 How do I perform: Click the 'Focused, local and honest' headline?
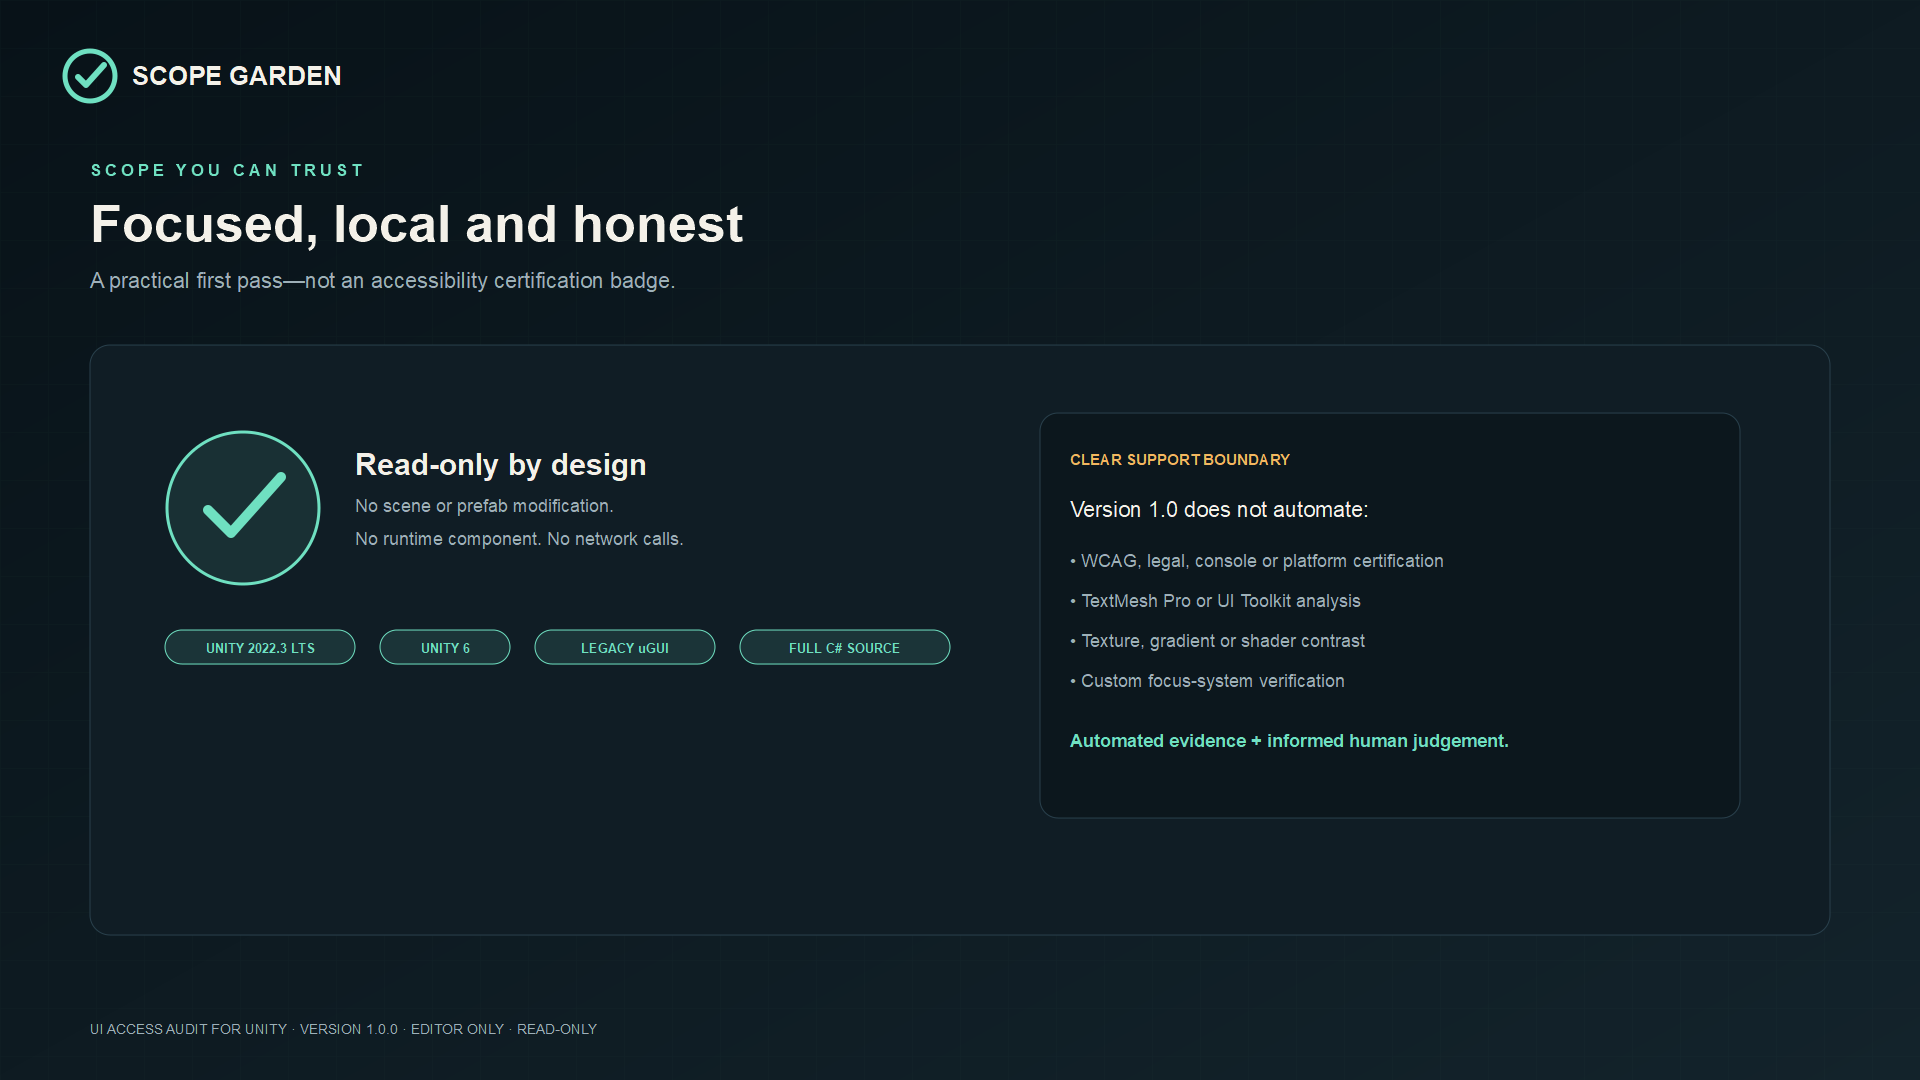[417, 224]
